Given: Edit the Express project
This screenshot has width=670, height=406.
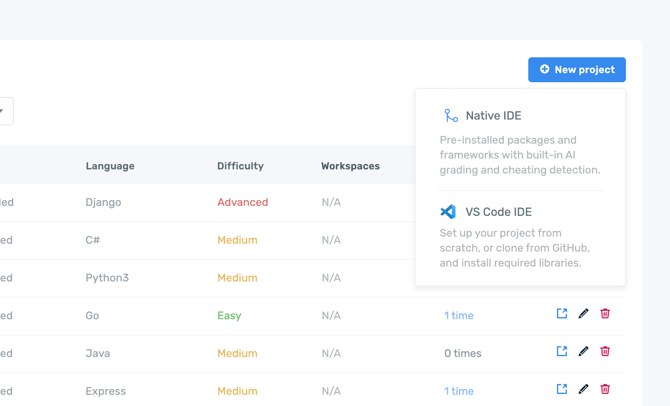Looking at the screenshot, I should [x=584, y=389].
